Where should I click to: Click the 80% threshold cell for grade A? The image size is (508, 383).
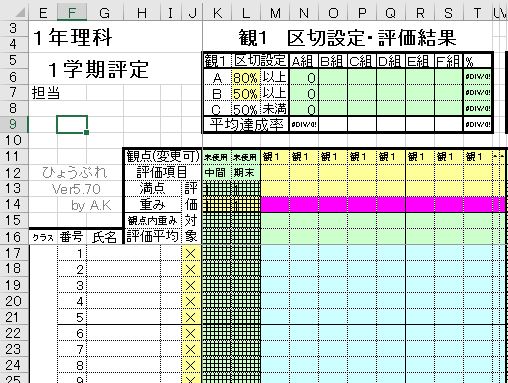click(x=246, y=77)
